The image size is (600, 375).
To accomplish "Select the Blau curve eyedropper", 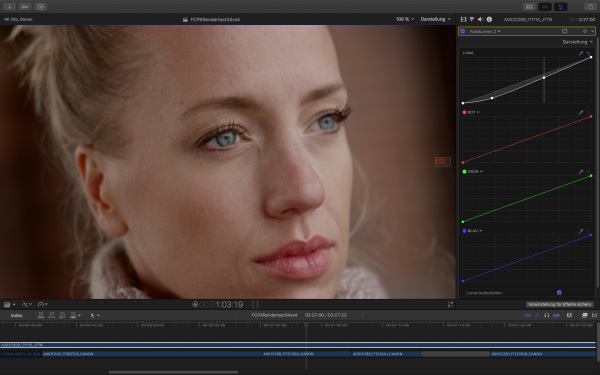I will tap(581, 231).
